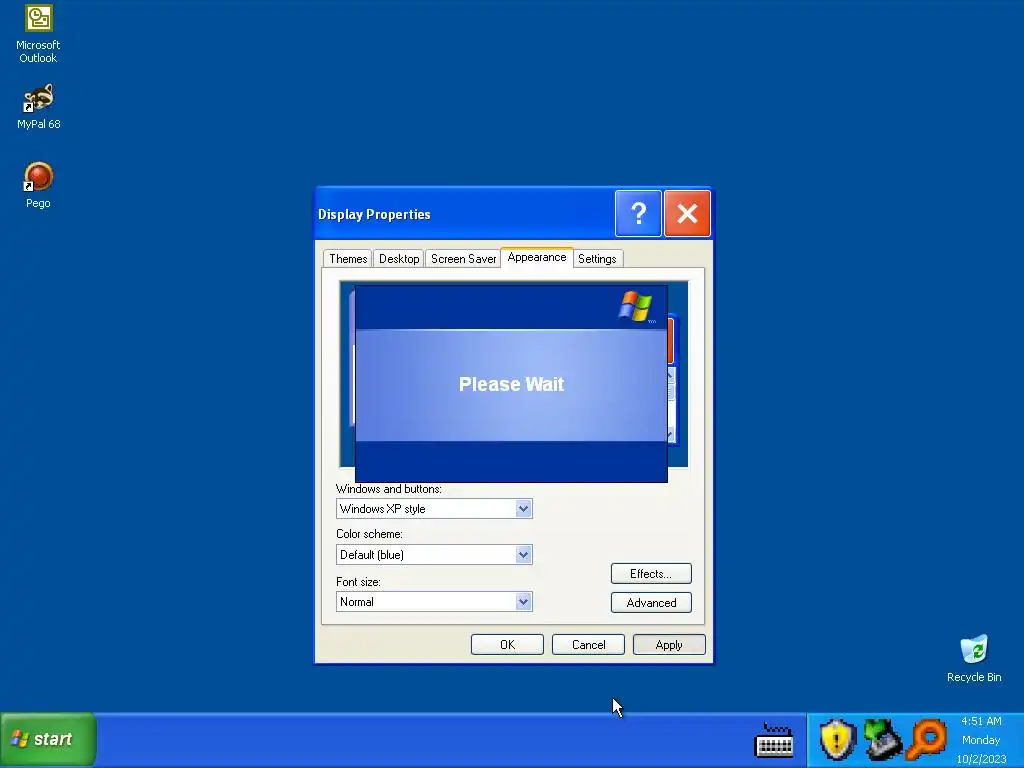This screenshot has height=768, width=1024.
Task: Select the Appearance tab
Action: pyautogui.click(x=537, y=257)
